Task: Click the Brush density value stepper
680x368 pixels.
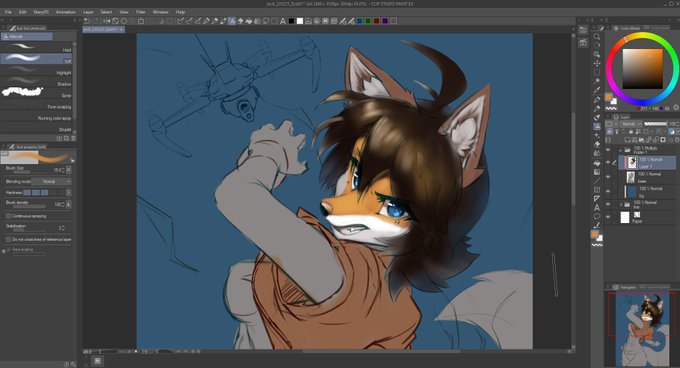Action: click(x=63, y=204)
